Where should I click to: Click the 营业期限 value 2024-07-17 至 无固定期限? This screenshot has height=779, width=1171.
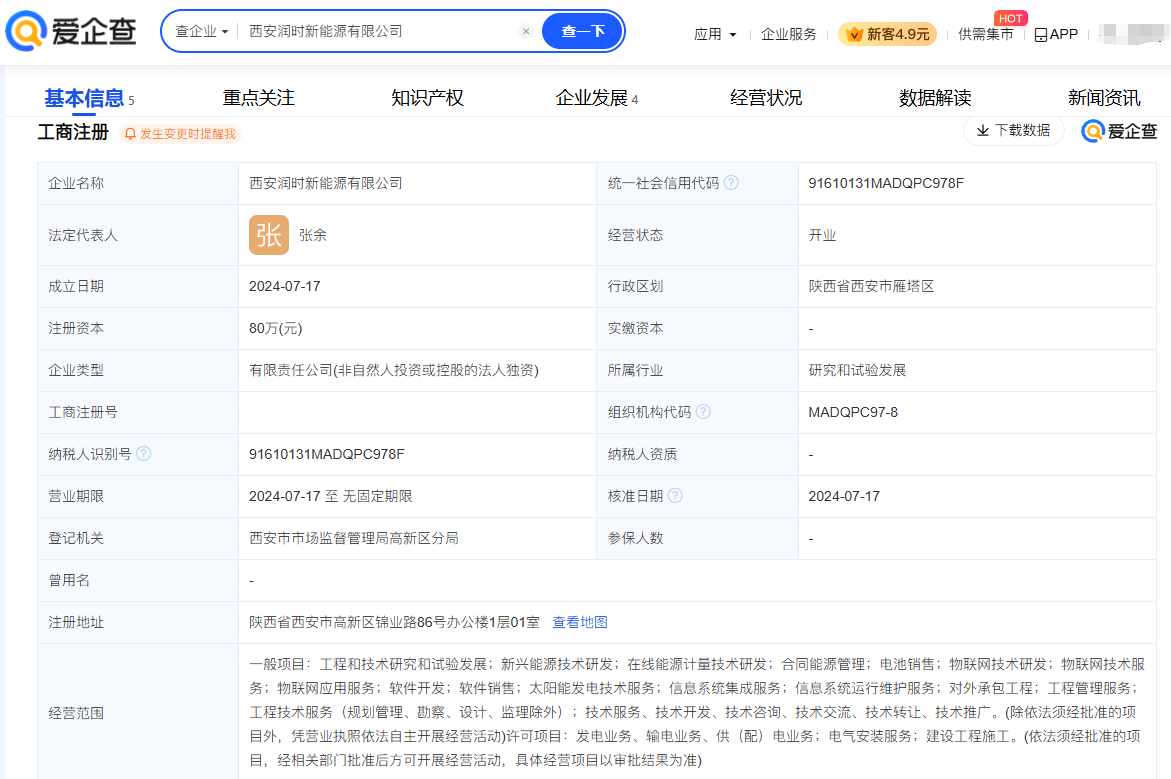tap(330, 496)
